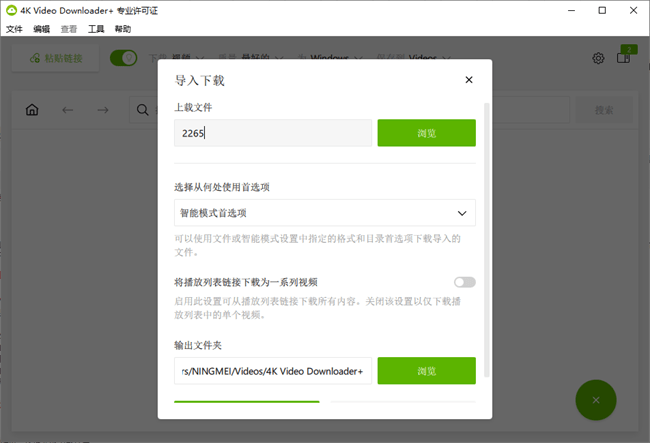Click the output folder path field
Screen dimensions: 650x443
273,371
